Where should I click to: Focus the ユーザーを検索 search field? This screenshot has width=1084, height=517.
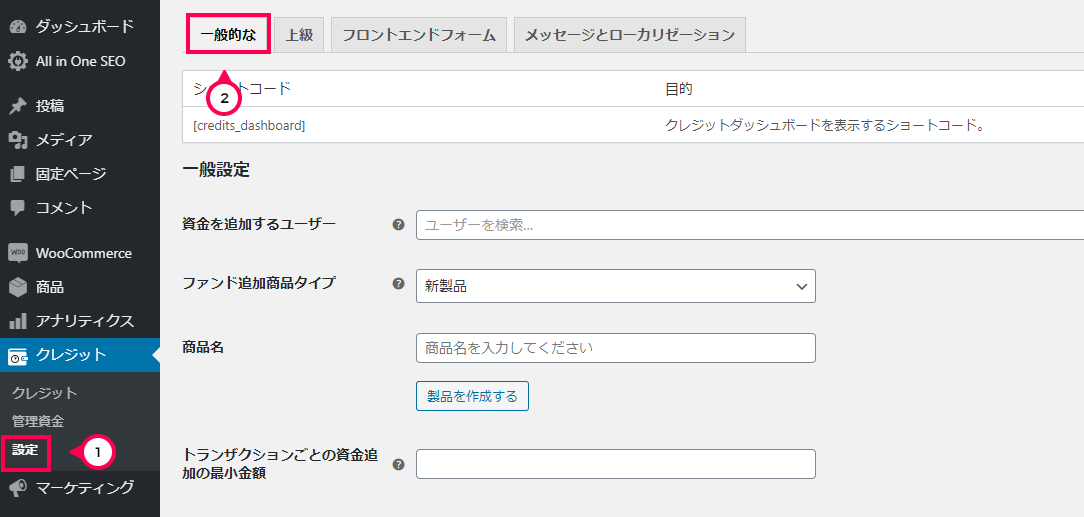(750, 225)
